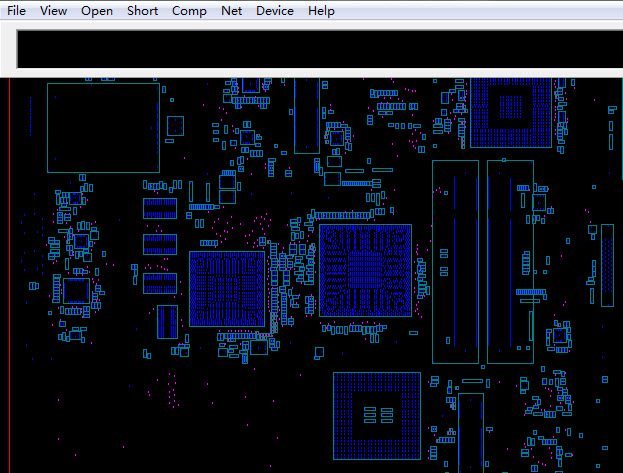
Task: Open the View menu
Action: (53, 11)
